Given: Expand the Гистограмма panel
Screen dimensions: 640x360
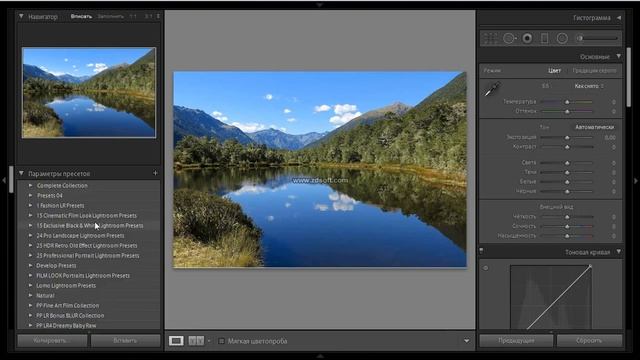Looking at the screenshot, I should click(x=619, y=18).
